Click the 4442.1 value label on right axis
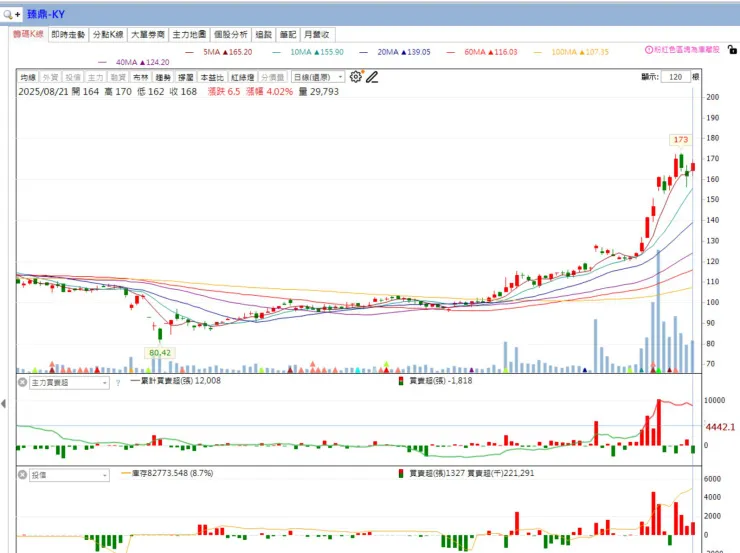The height and width of the screenshot is (553, 740). (720, 427)
